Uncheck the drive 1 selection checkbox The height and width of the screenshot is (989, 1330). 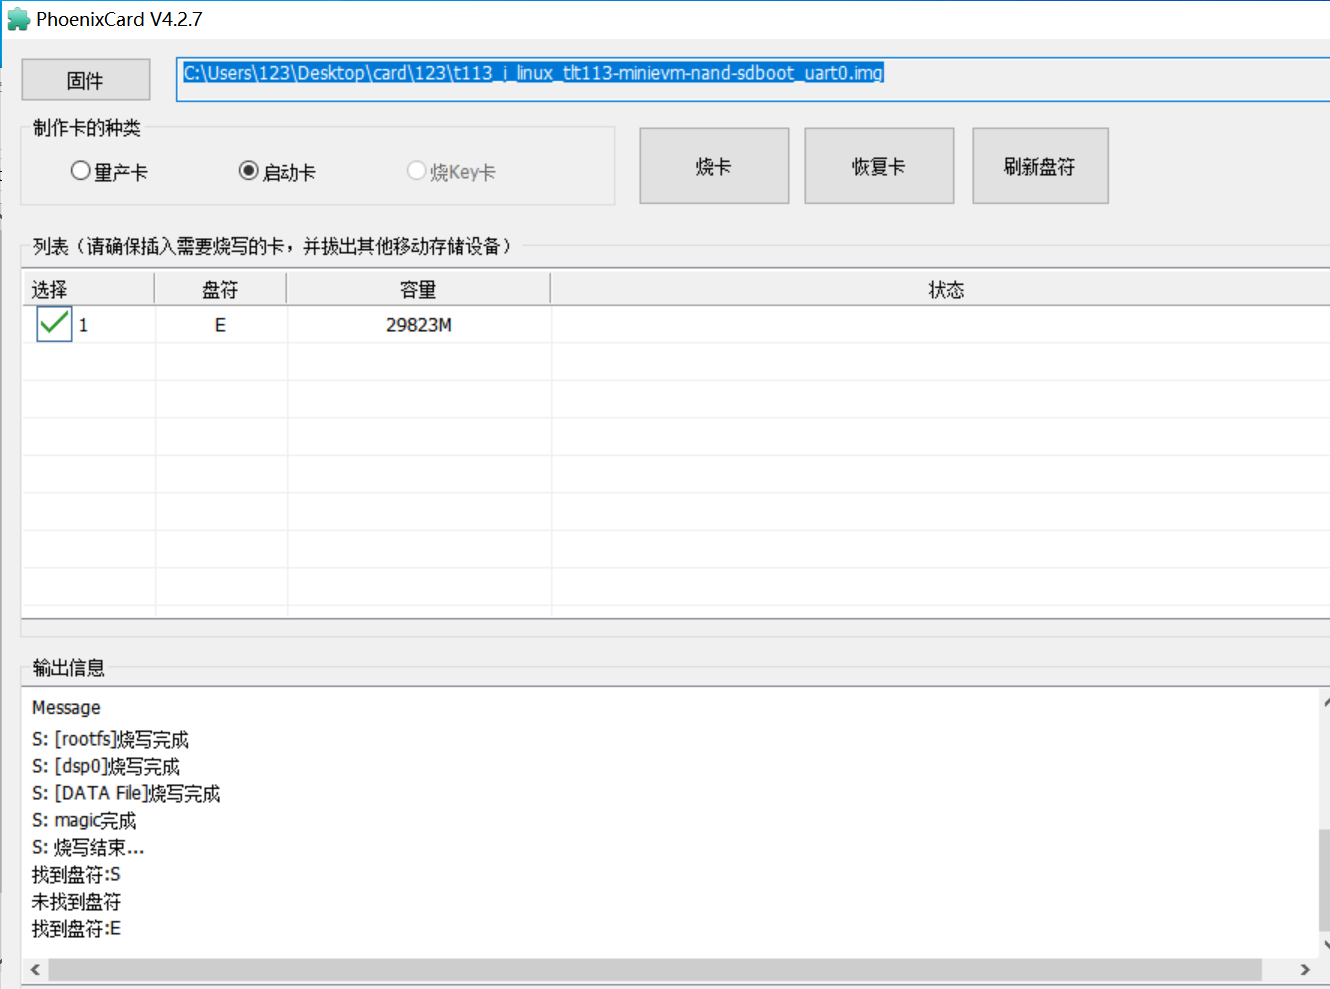coord(54,324)
